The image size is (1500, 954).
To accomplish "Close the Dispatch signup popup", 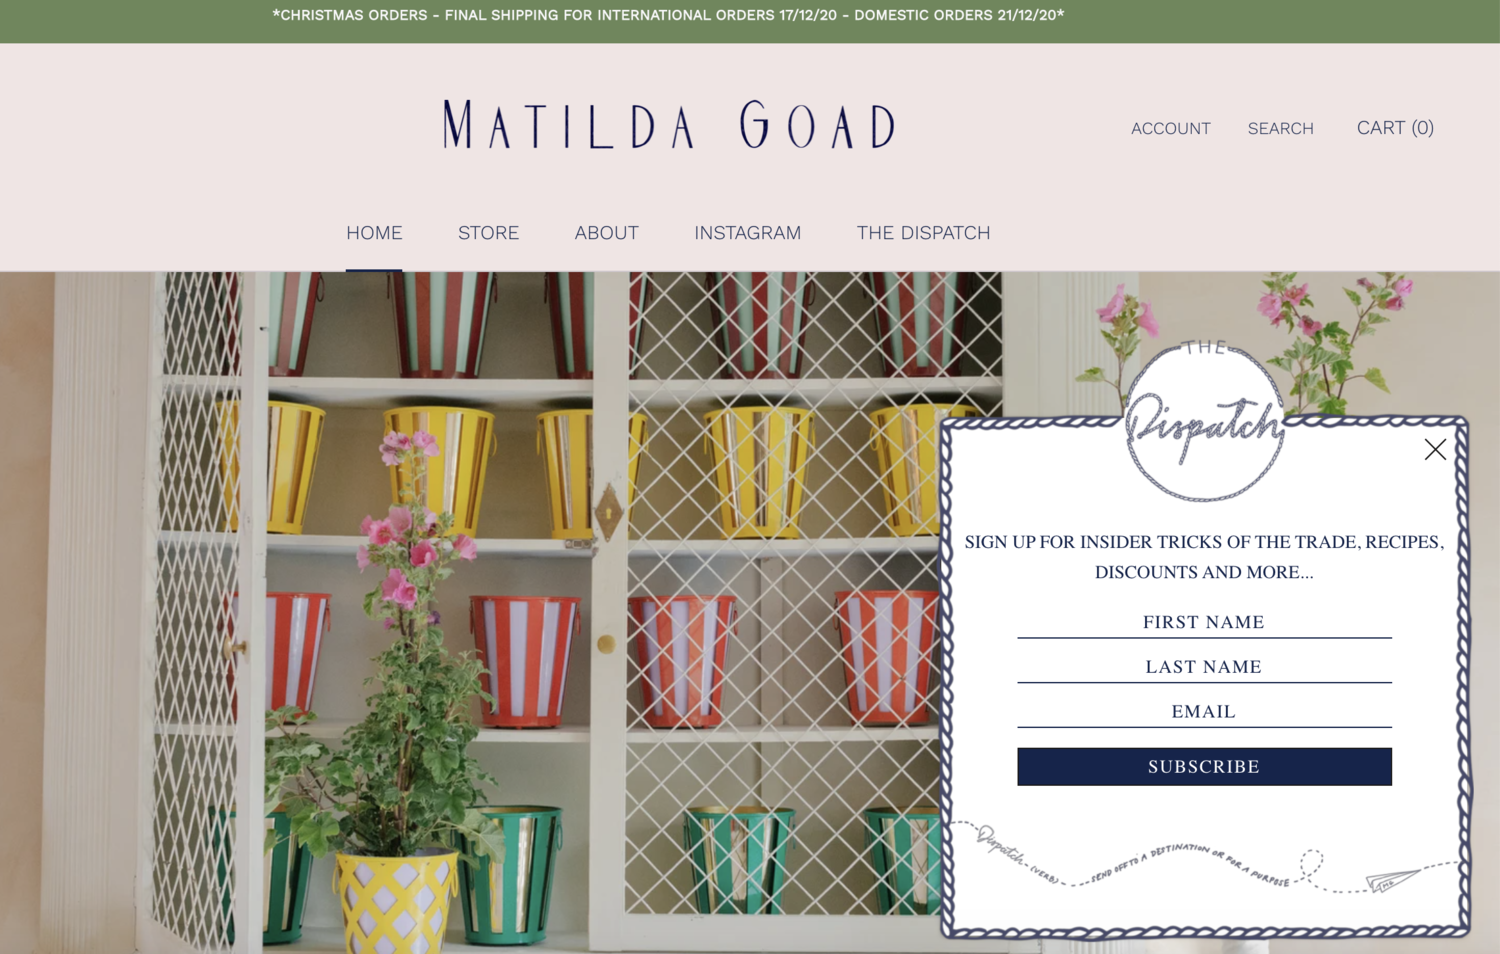I will pyautogui.click(x=1435, y=450).
